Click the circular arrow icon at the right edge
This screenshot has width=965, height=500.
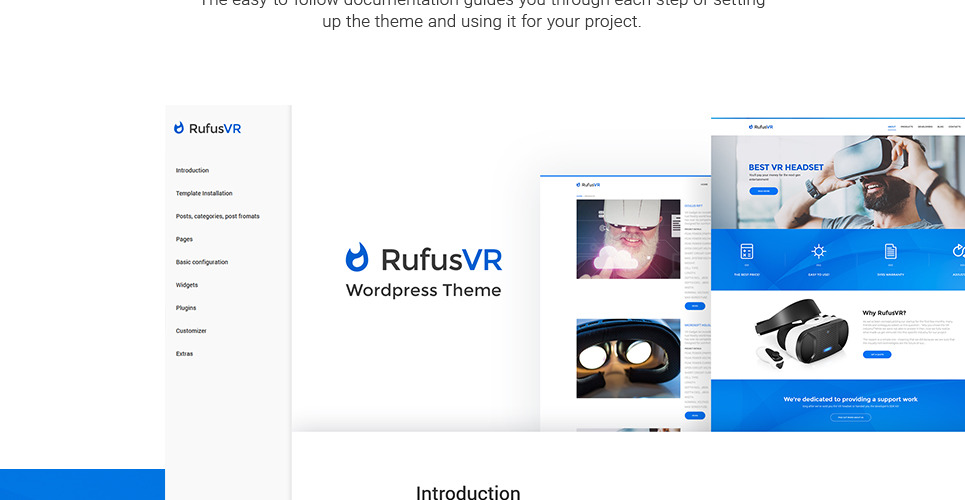(959, 251)
